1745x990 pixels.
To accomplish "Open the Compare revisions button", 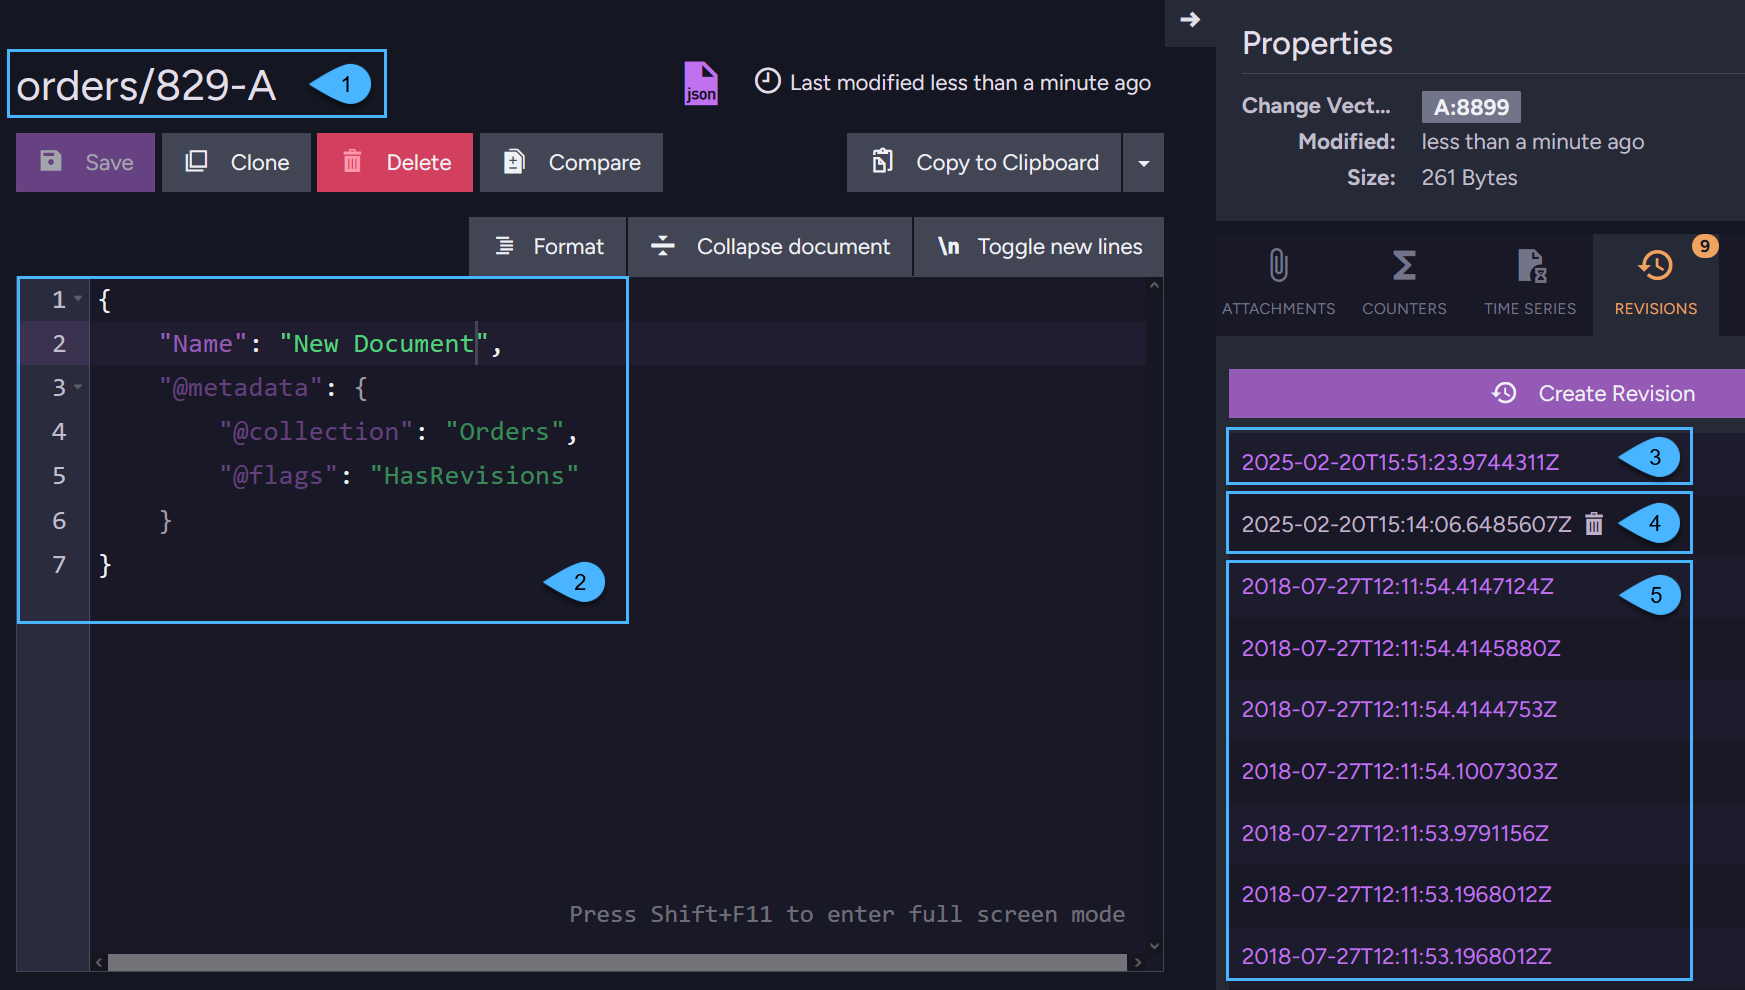I will pyautogui.click(x=571, y=162).
